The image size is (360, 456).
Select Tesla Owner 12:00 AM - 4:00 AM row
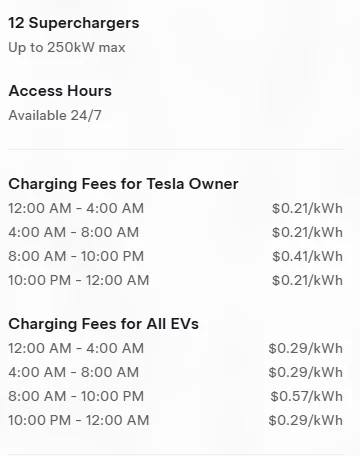tap(176, 208)
